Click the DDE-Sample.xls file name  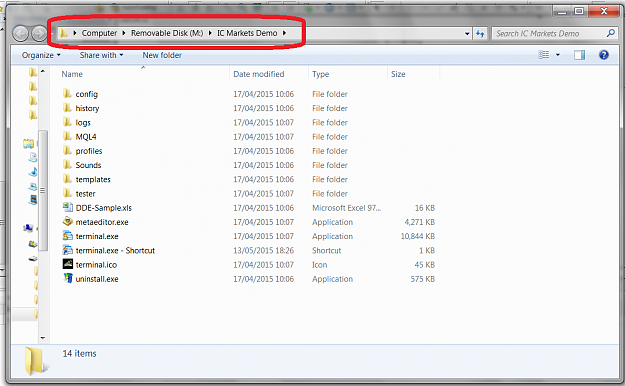[103, 208]
